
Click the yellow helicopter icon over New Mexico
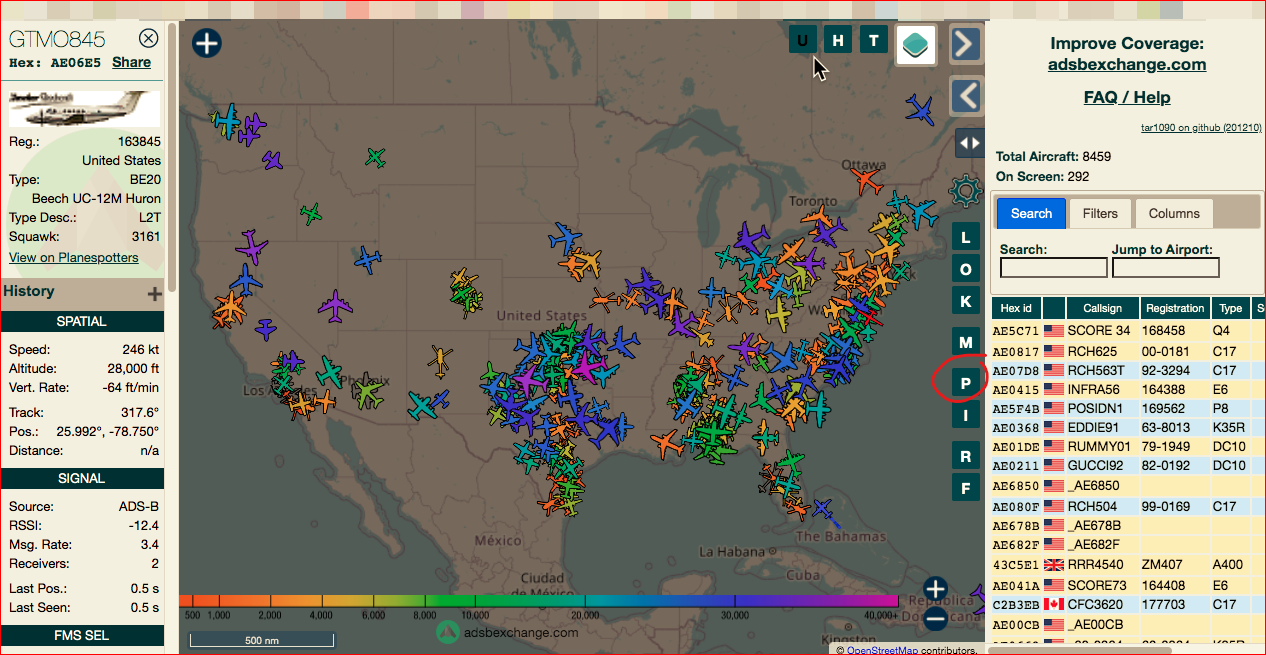tap(440, 359)
